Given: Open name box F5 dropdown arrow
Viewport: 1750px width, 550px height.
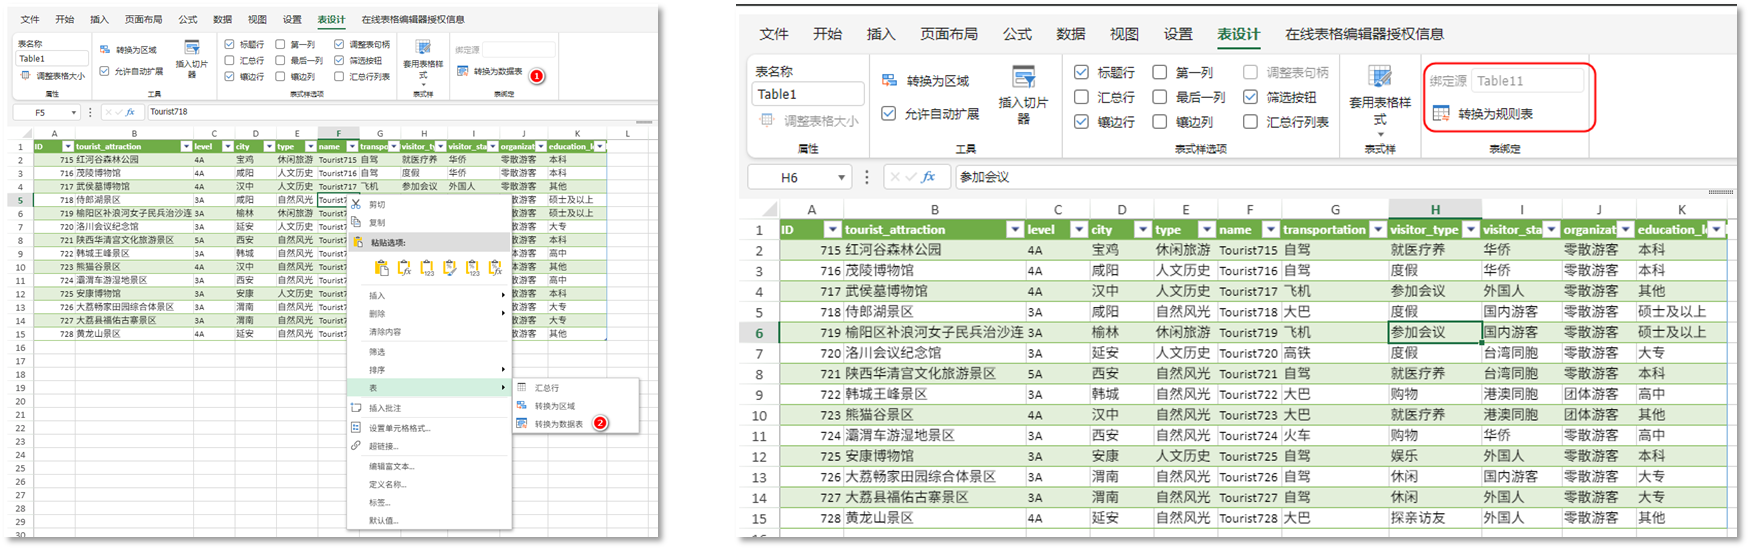Looking at the screenshot, I should 73,113.
